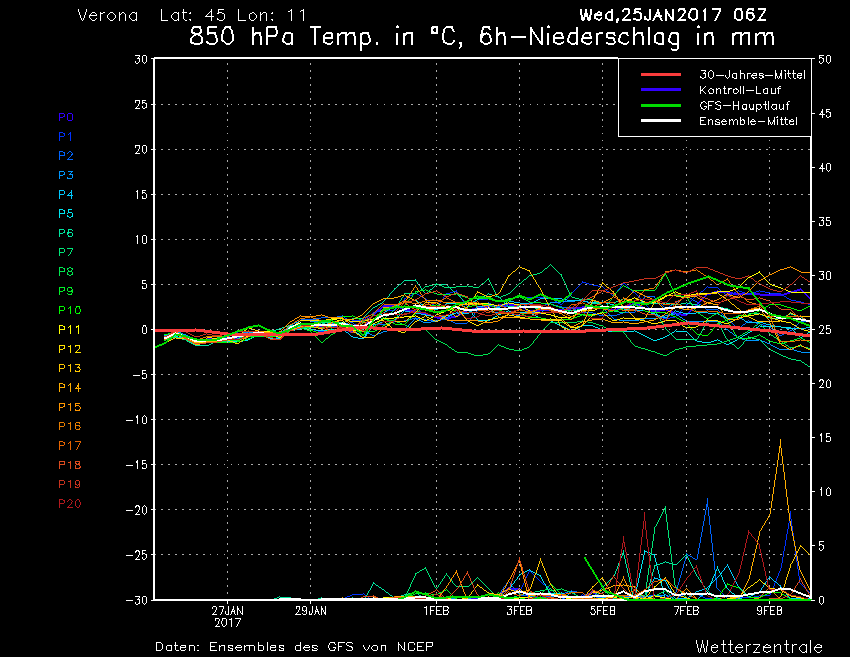The width and height of the screenshot is (850, 657).
Task: Click the 29JAN x-axis label
Action: coord(311,611)
